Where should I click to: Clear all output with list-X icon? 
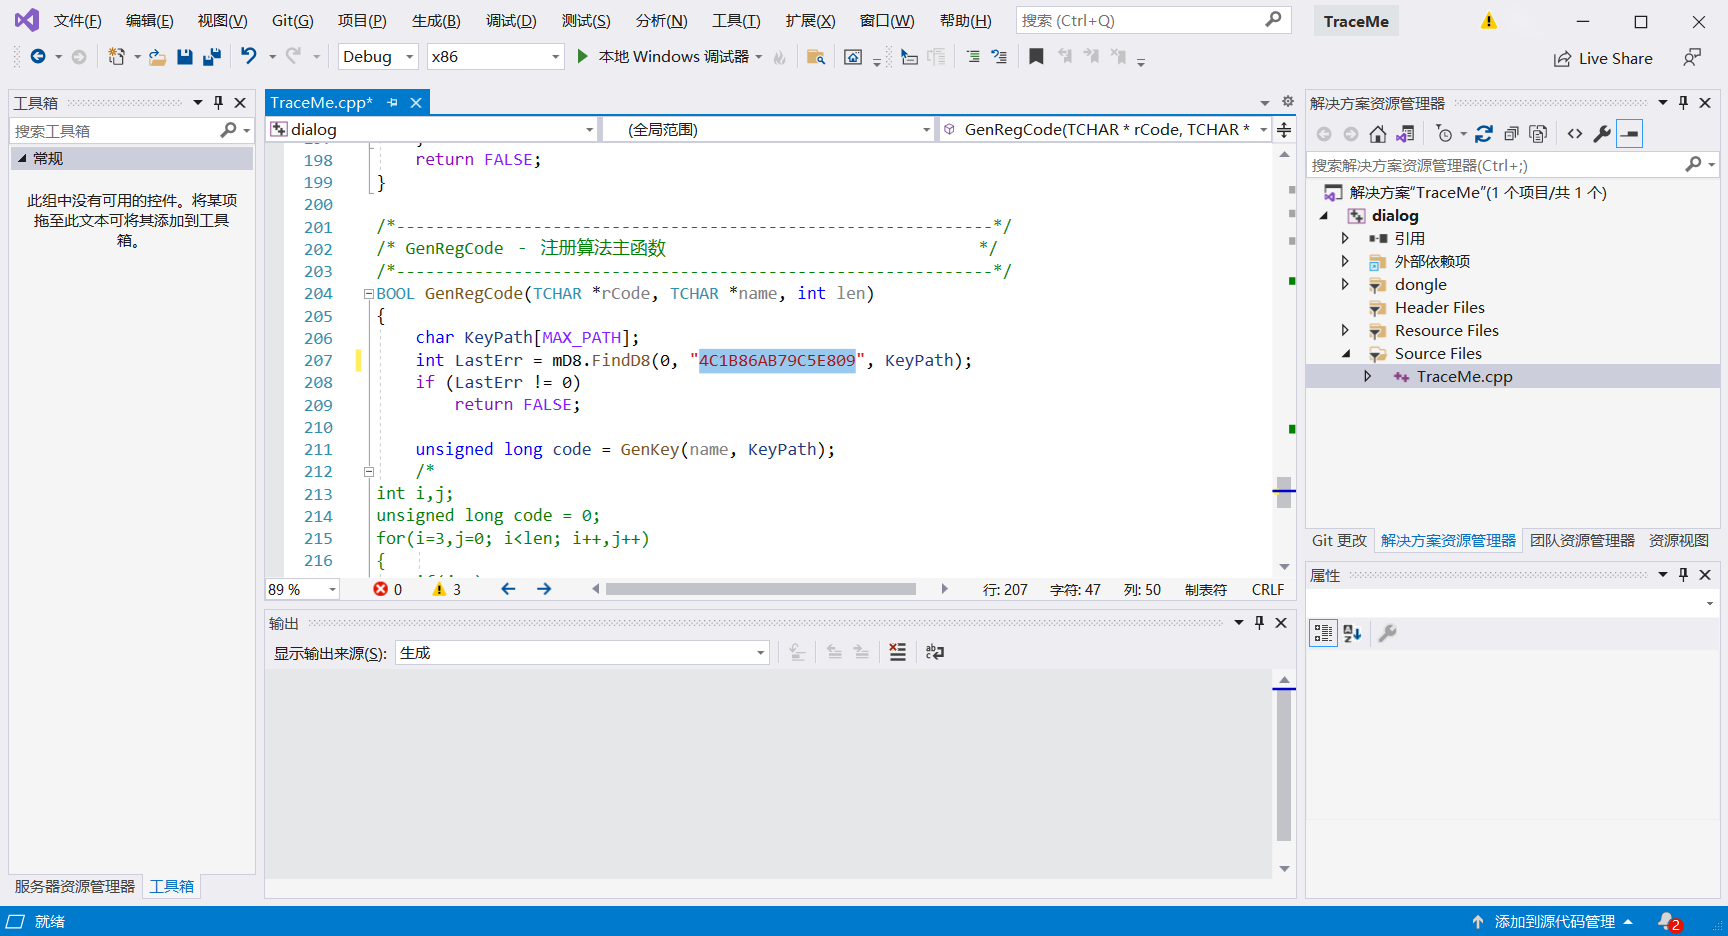coord(898,652)
